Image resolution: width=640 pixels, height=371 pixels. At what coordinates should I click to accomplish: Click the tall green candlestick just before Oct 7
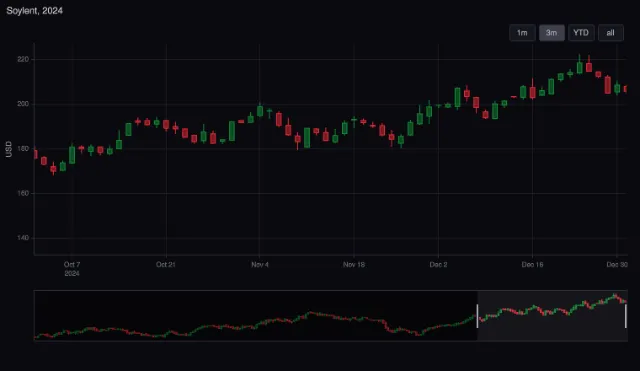pyautogui.click(x=72, y=154)
